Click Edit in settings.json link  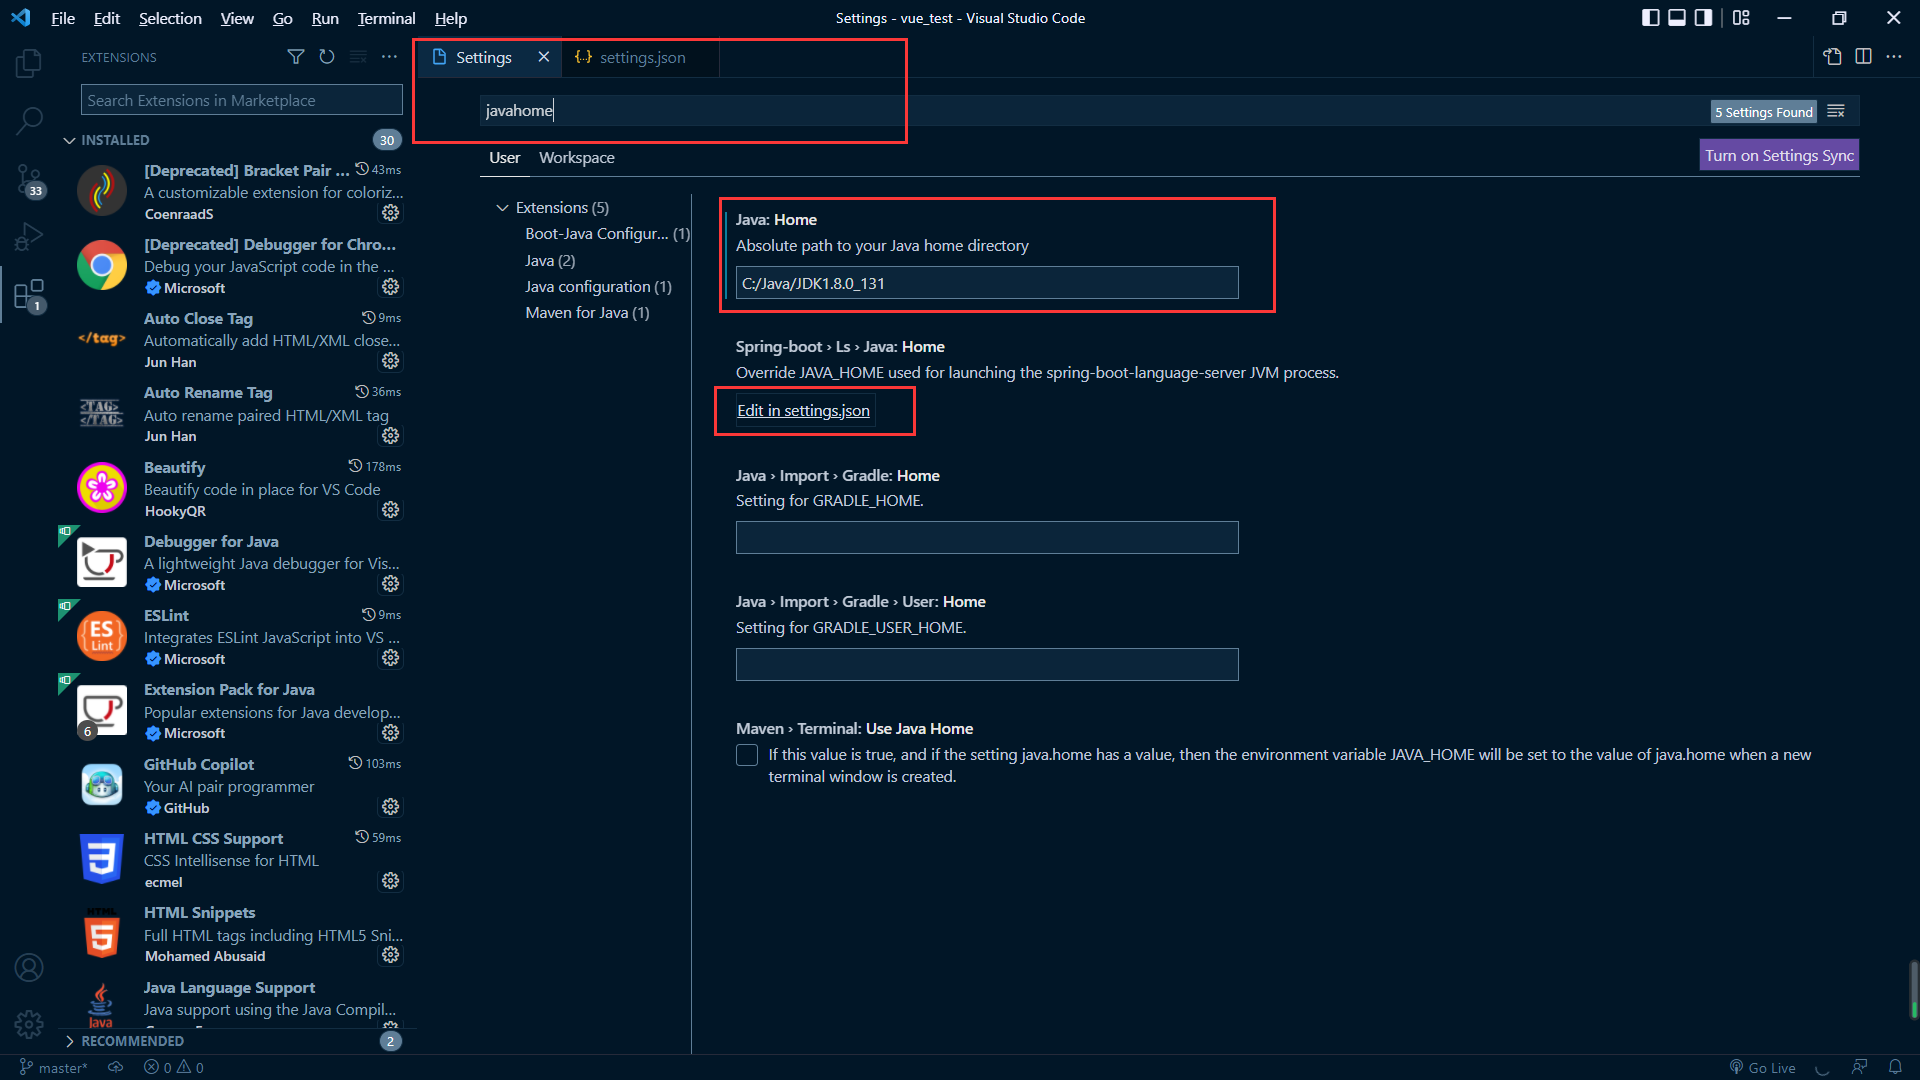803,411
